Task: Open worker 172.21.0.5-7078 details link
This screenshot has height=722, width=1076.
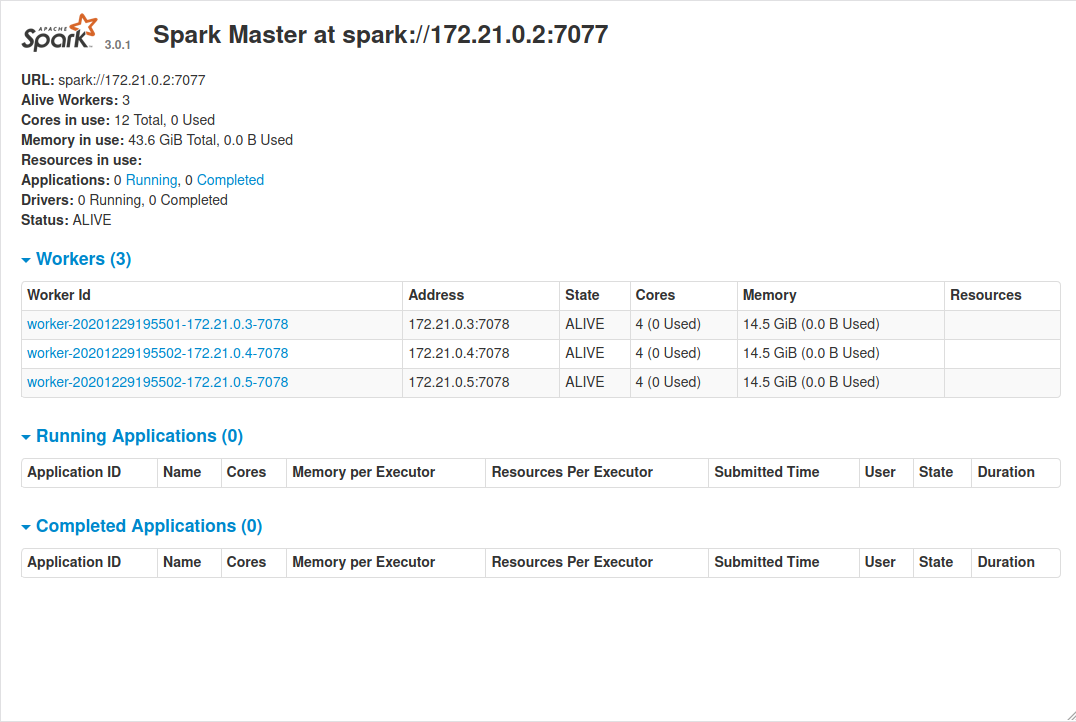Action: point(158,382)
